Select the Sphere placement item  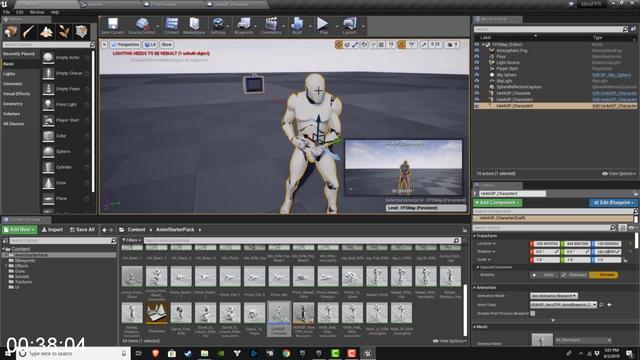(66, 151)
